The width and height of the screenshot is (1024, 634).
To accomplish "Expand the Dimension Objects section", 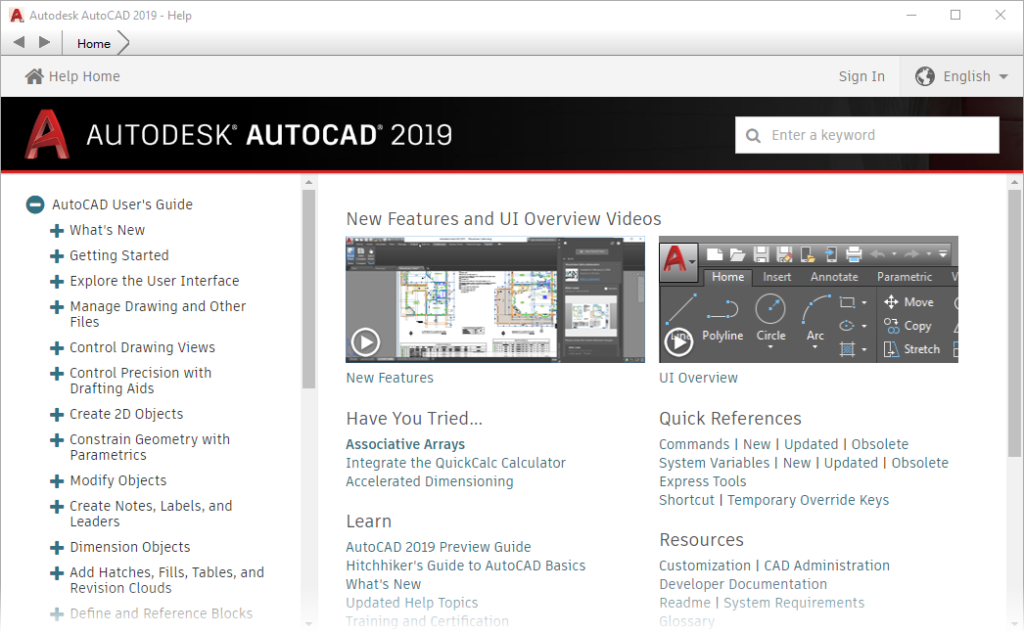I will (55, 547).
